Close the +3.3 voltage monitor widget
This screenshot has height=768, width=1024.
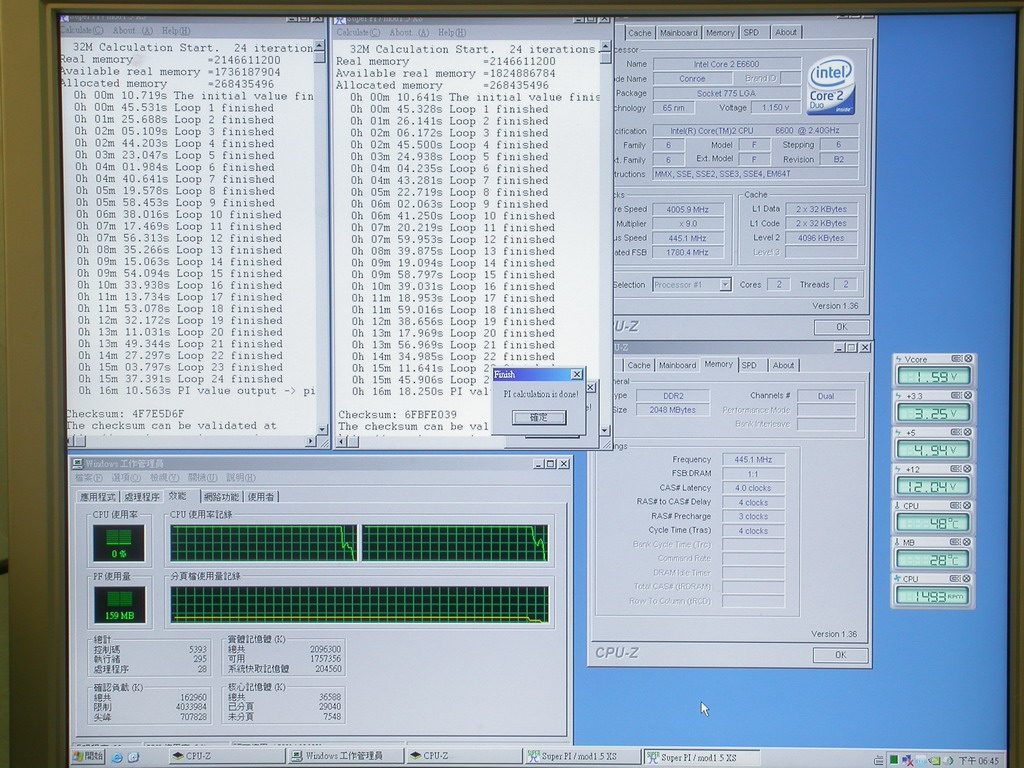[x=967, y=396]
